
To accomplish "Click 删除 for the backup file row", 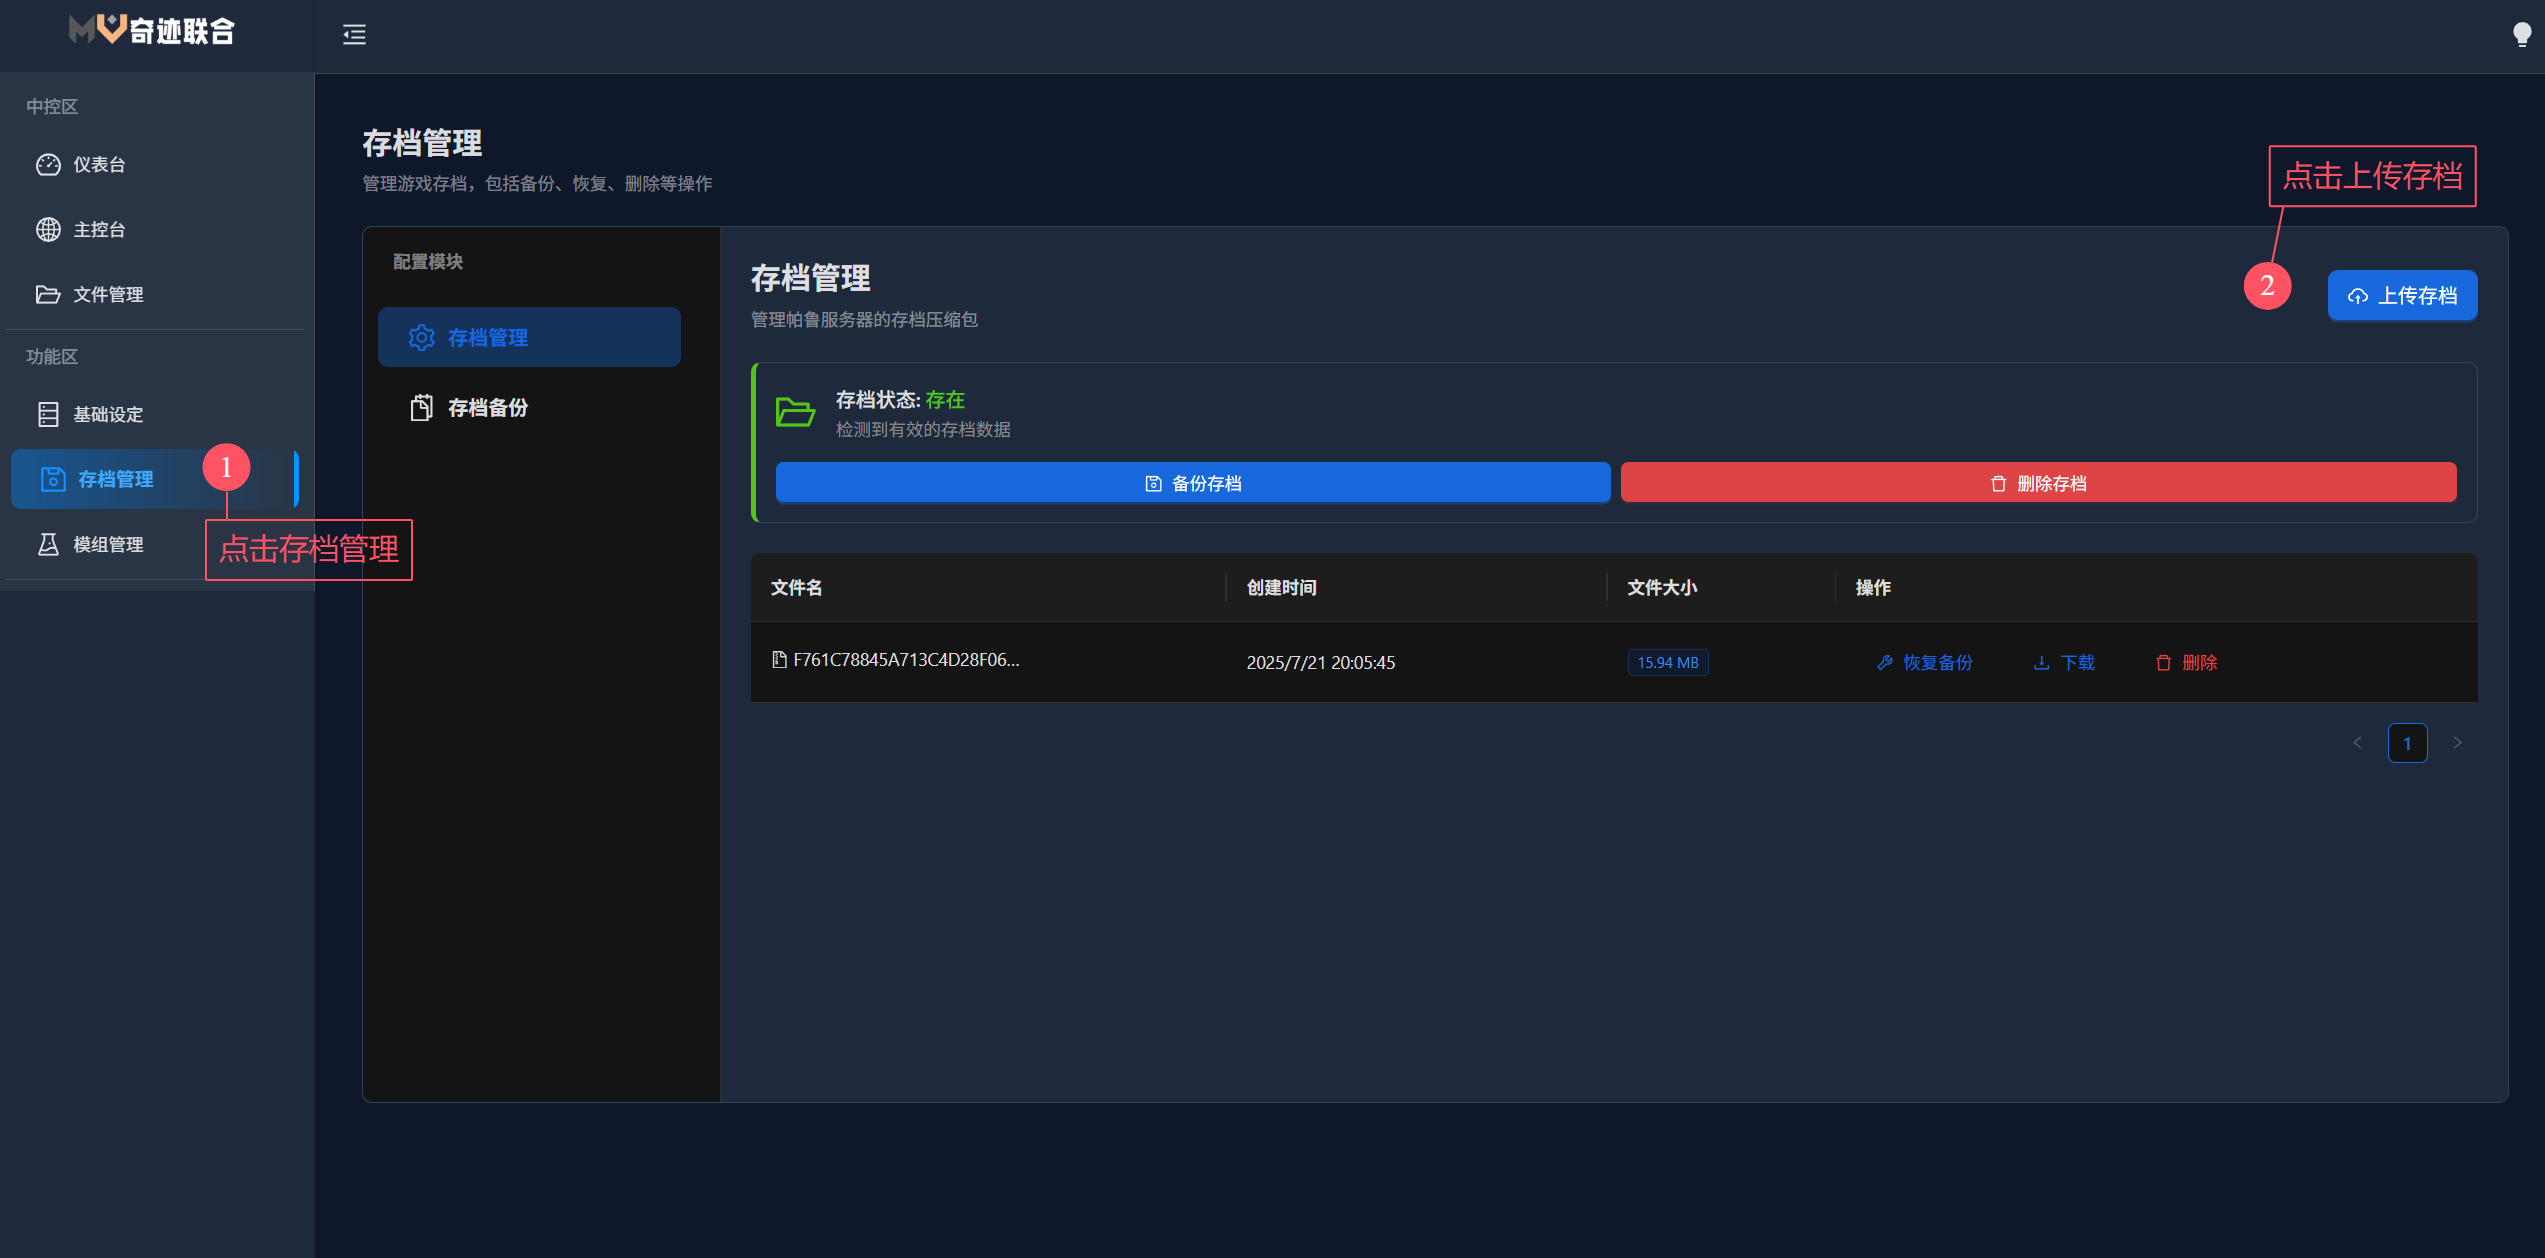I will (2187, 663).
